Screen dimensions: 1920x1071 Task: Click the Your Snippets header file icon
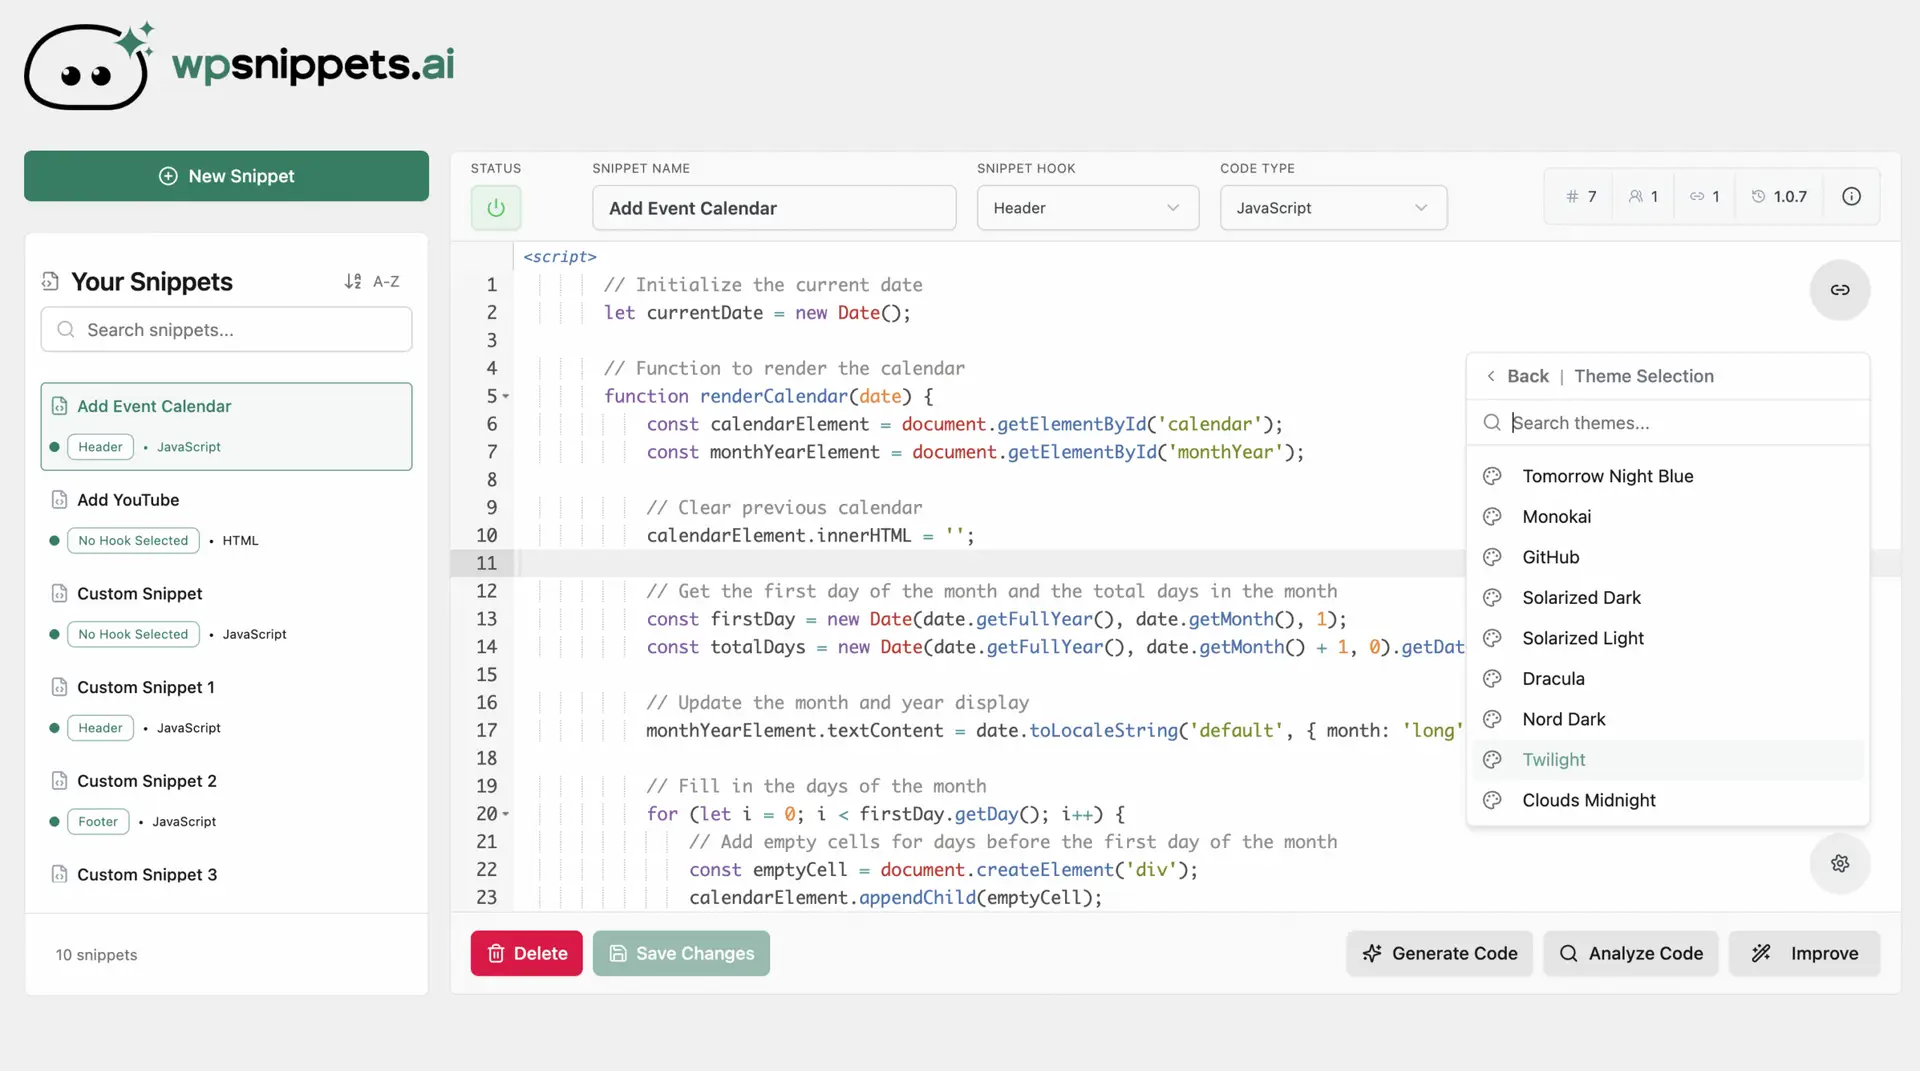click(50, 281)
